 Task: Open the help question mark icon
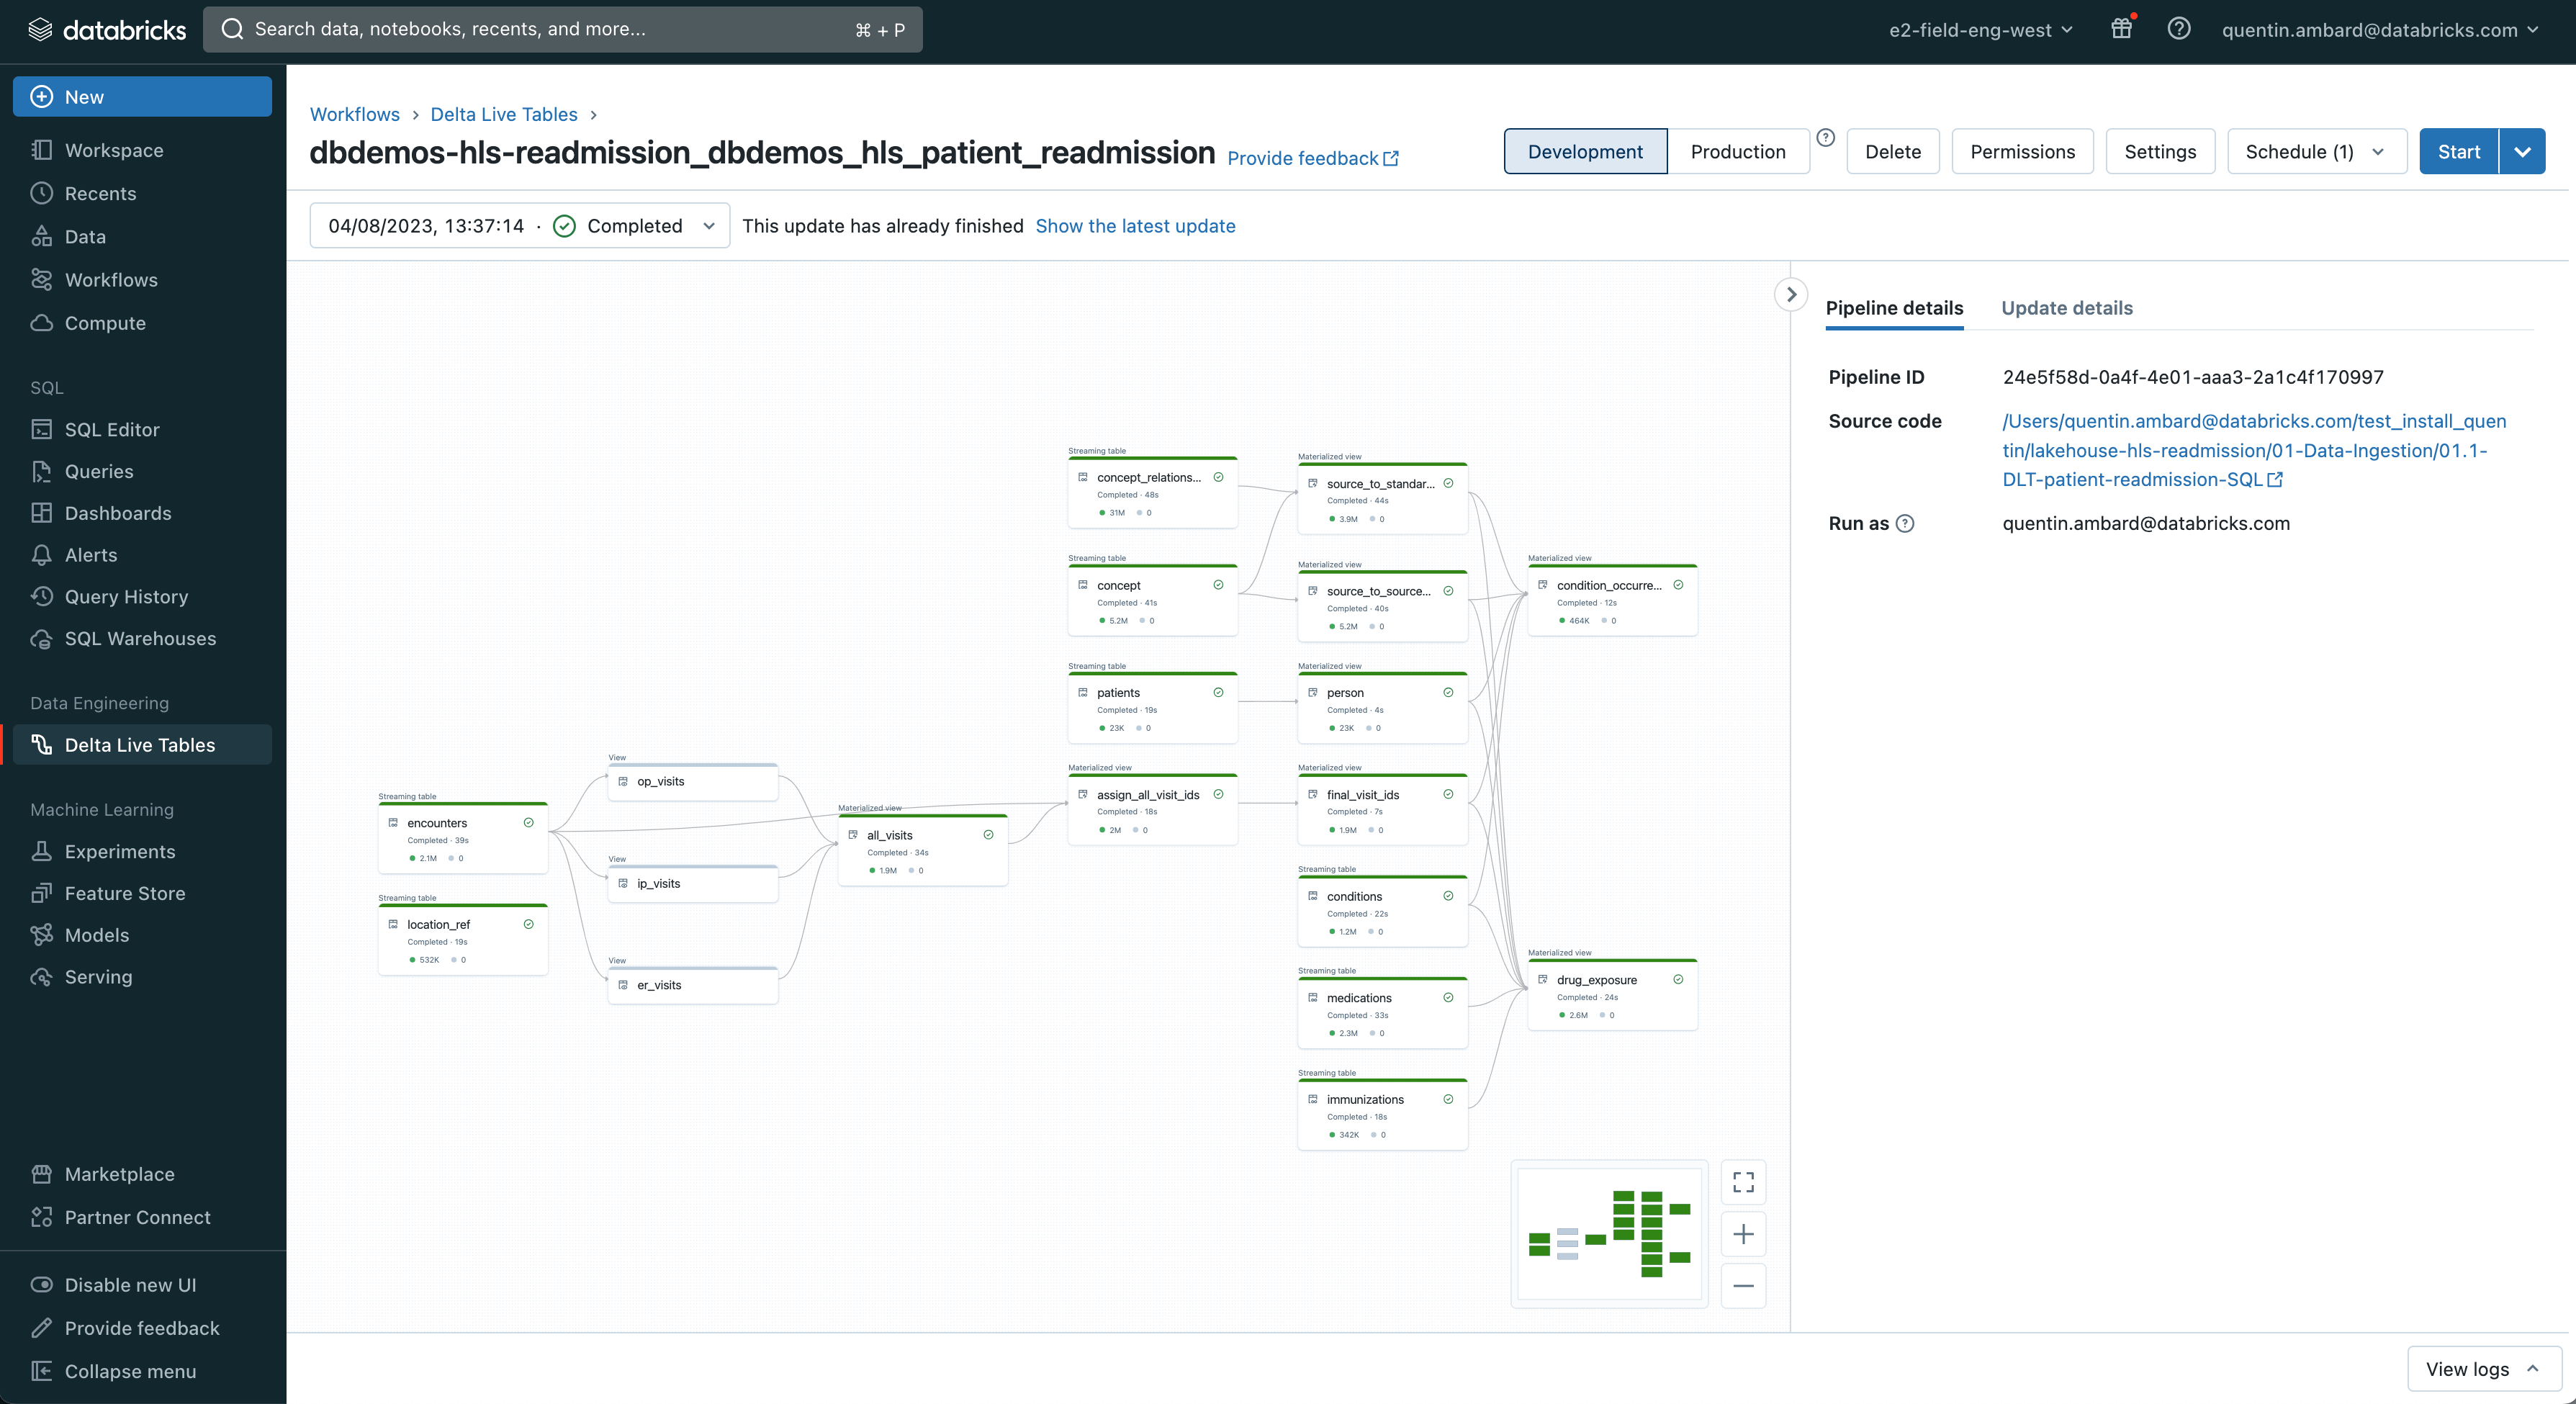coord(2178,29)
